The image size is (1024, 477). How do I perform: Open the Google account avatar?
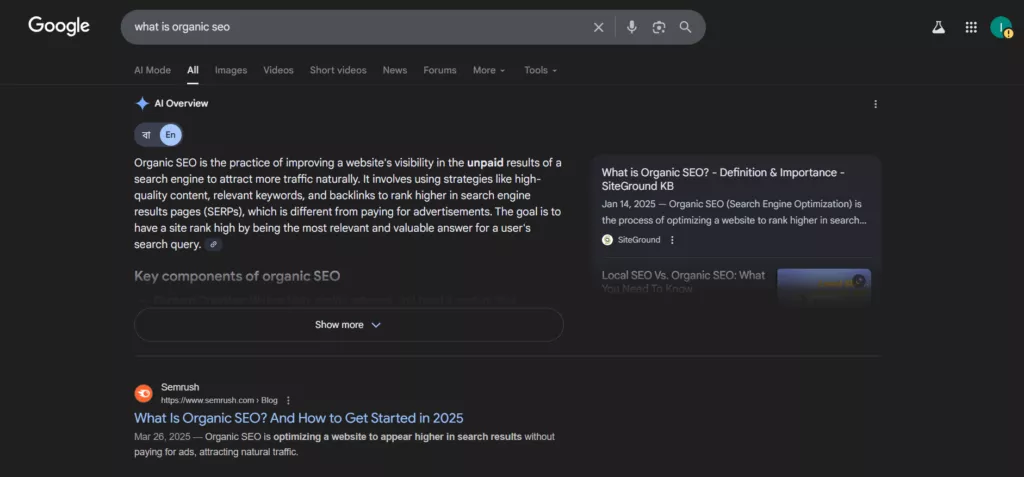(1001, 27)
